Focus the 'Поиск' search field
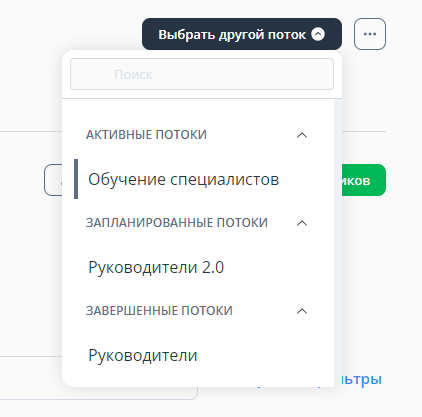422x417 pixels. click(x=202, y=74)
